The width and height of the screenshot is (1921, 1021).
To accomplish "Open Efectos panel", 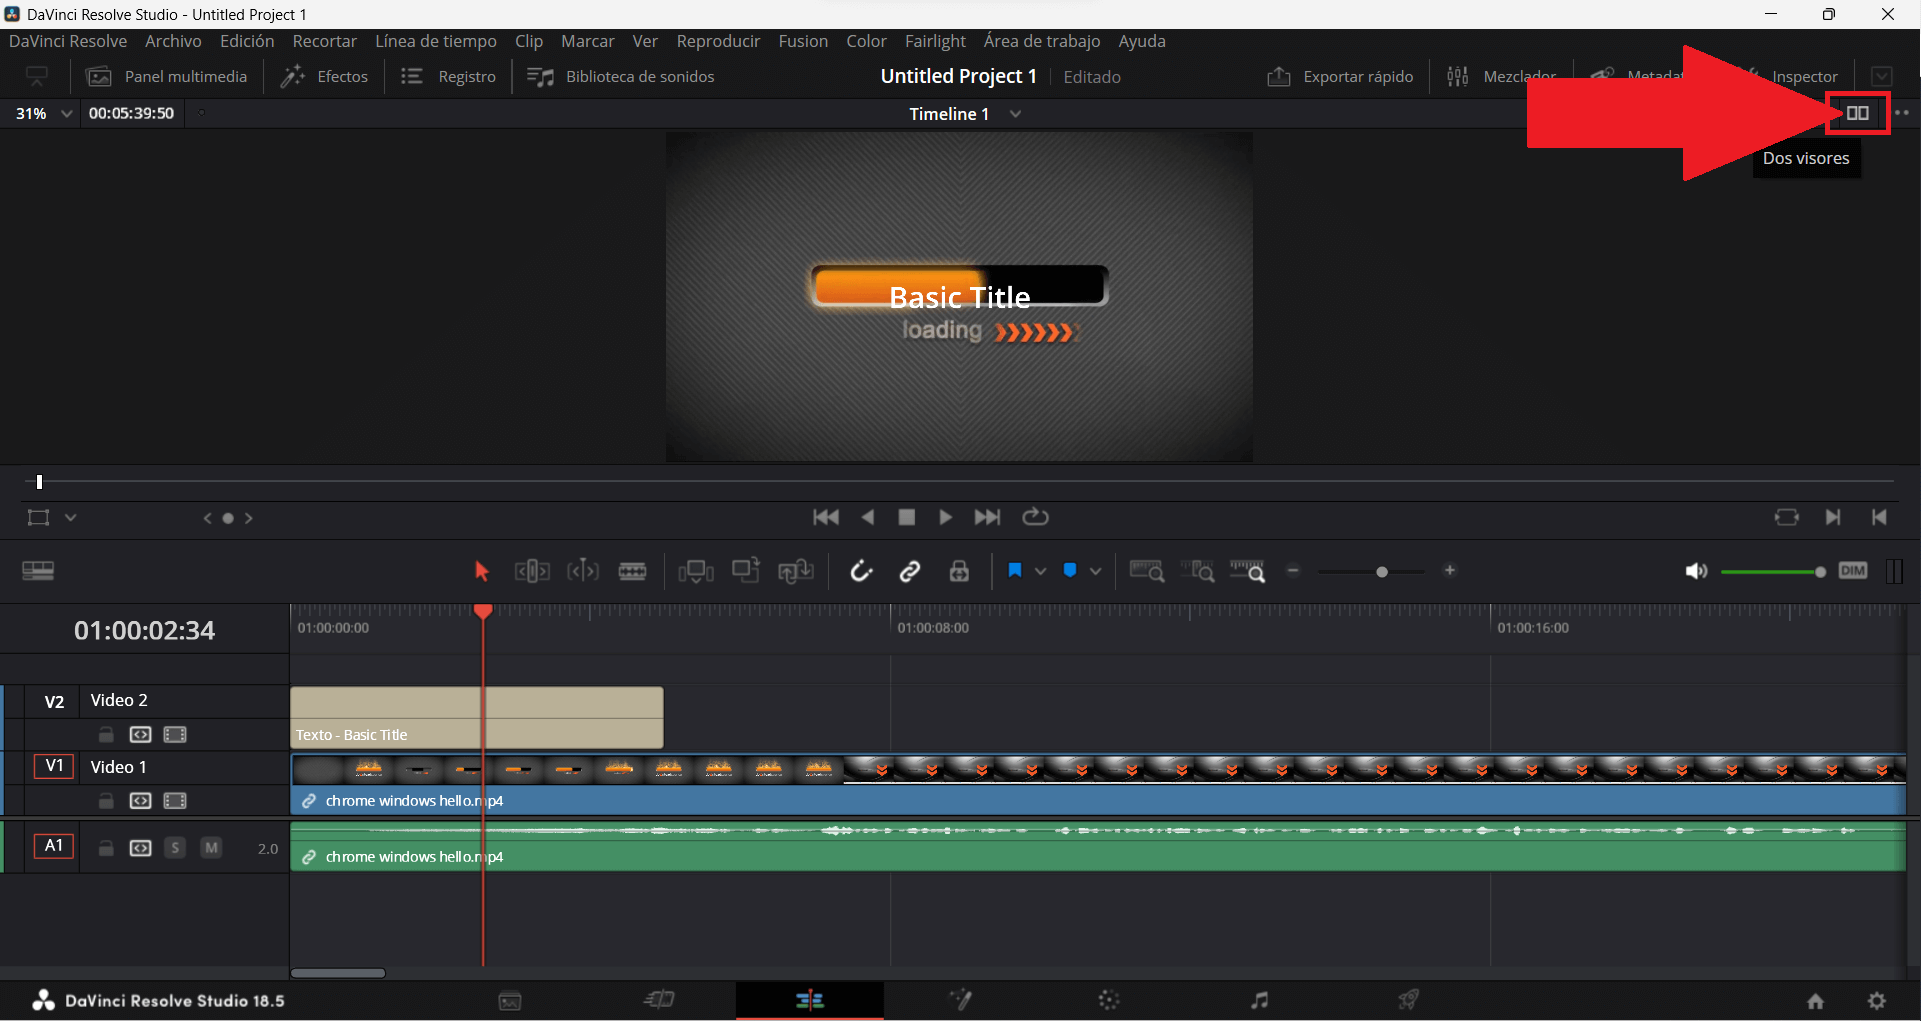I will [x=324, y=77].
